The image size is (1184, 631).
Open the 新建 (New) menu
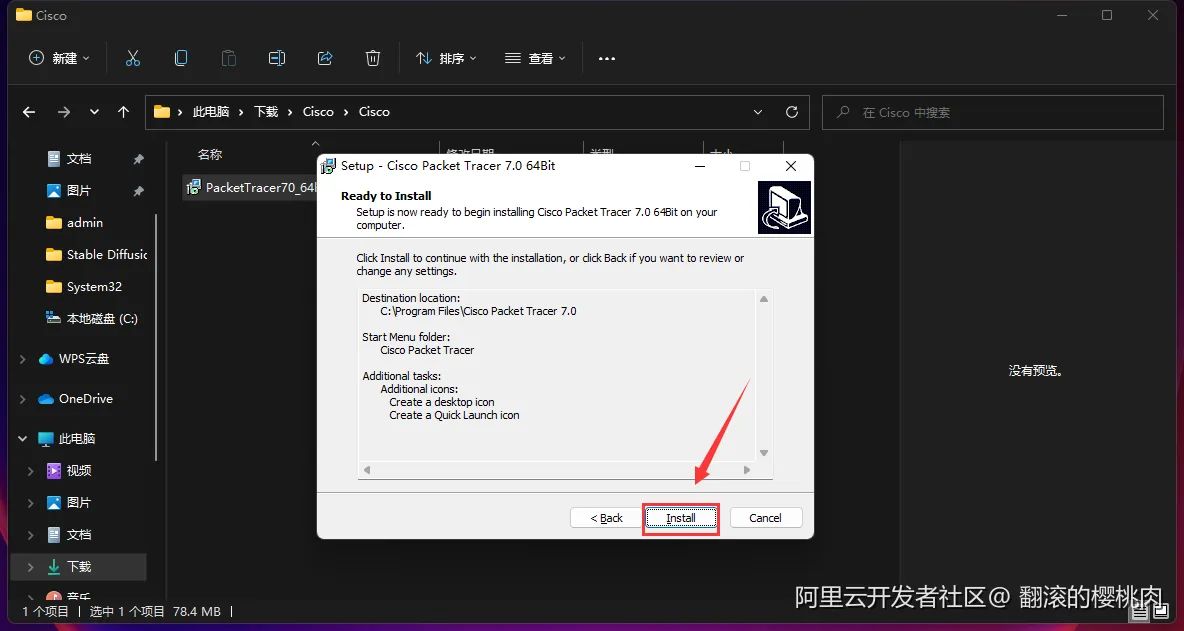click(x=59, y=58)
